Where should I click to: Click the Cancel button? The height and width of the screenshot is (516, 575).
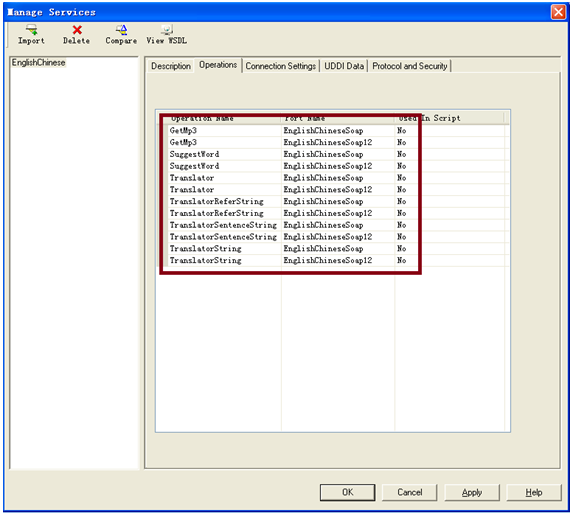pos(410,492)
